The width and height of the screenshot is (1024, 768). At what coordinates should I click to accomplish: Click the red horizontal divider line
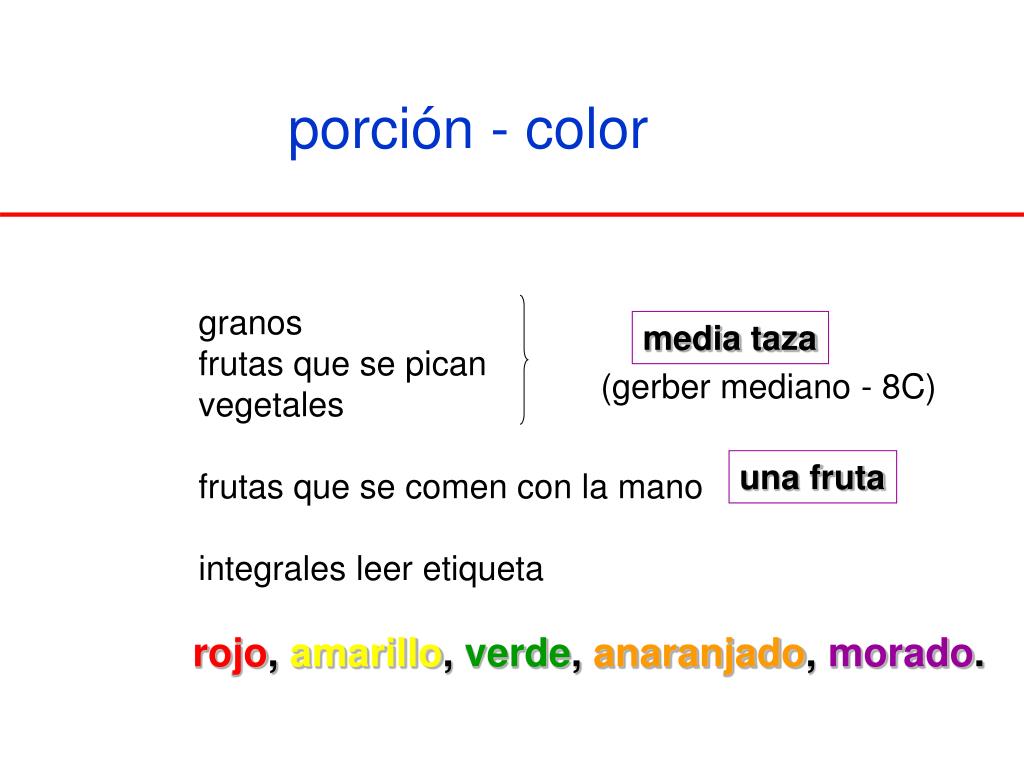click(x=512, y=214)
